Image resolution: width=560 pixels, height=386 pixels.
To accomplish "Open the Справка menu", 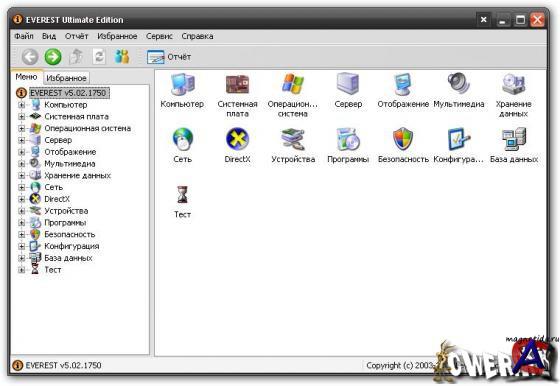I will pos(198,36).
